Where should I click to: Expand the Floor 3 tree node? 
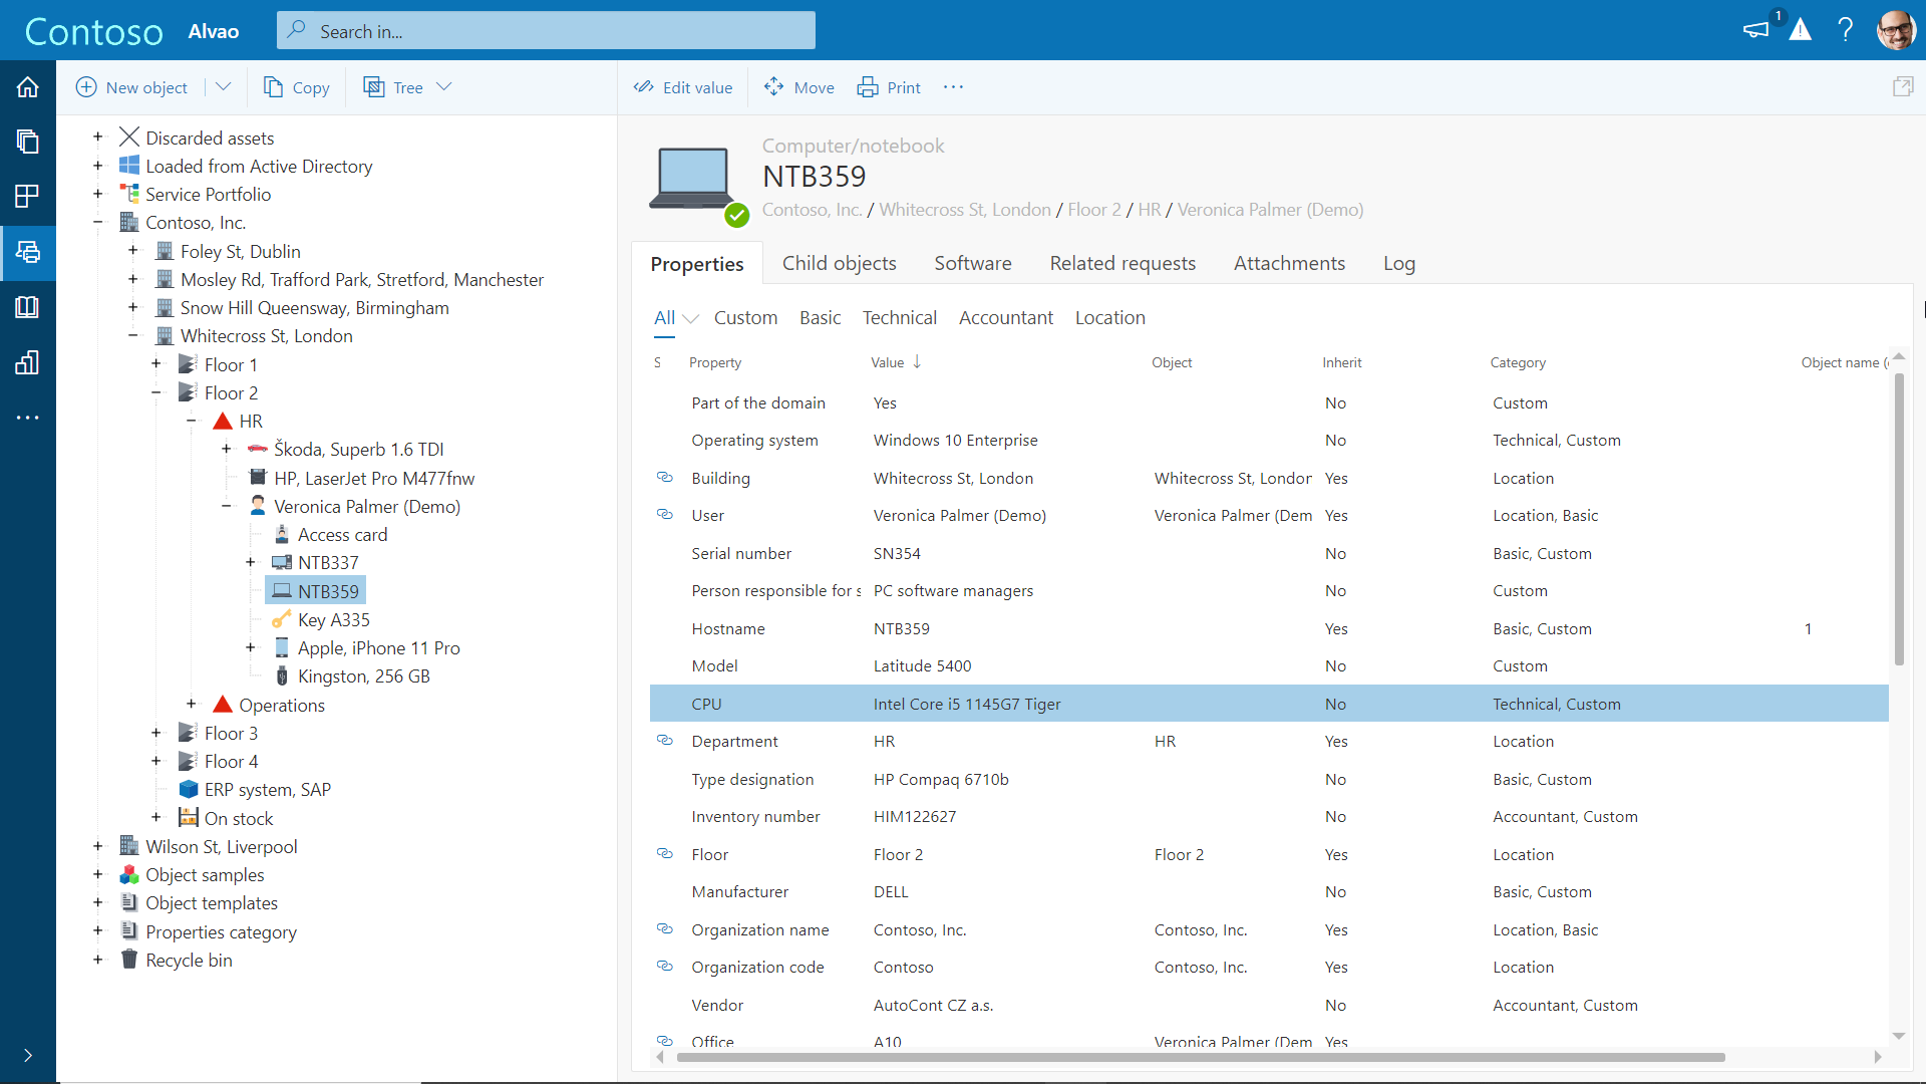coord(156,733)
